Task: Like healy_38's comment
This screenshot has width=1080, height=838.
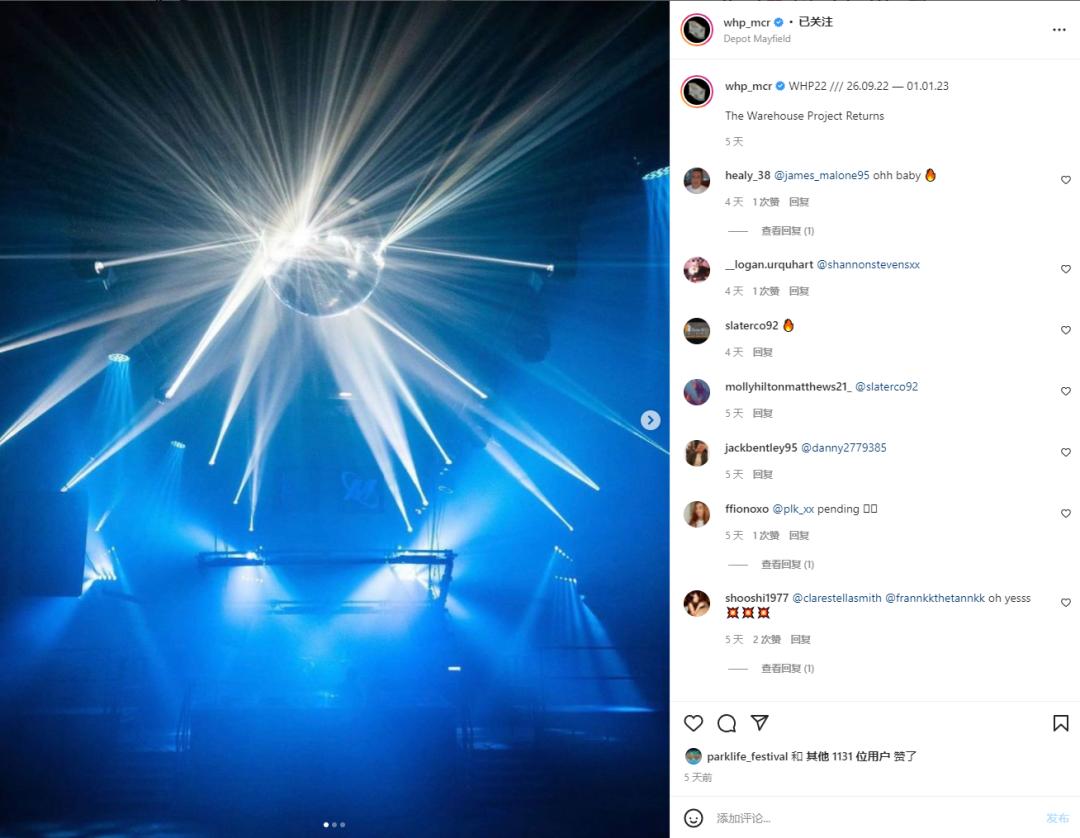Action: (x=1066, y=180)
